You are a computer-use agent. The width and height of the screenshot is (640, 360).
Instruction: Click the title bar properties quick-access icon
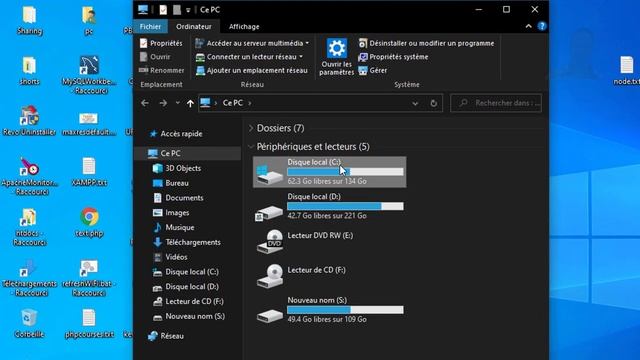pos(163,9)
